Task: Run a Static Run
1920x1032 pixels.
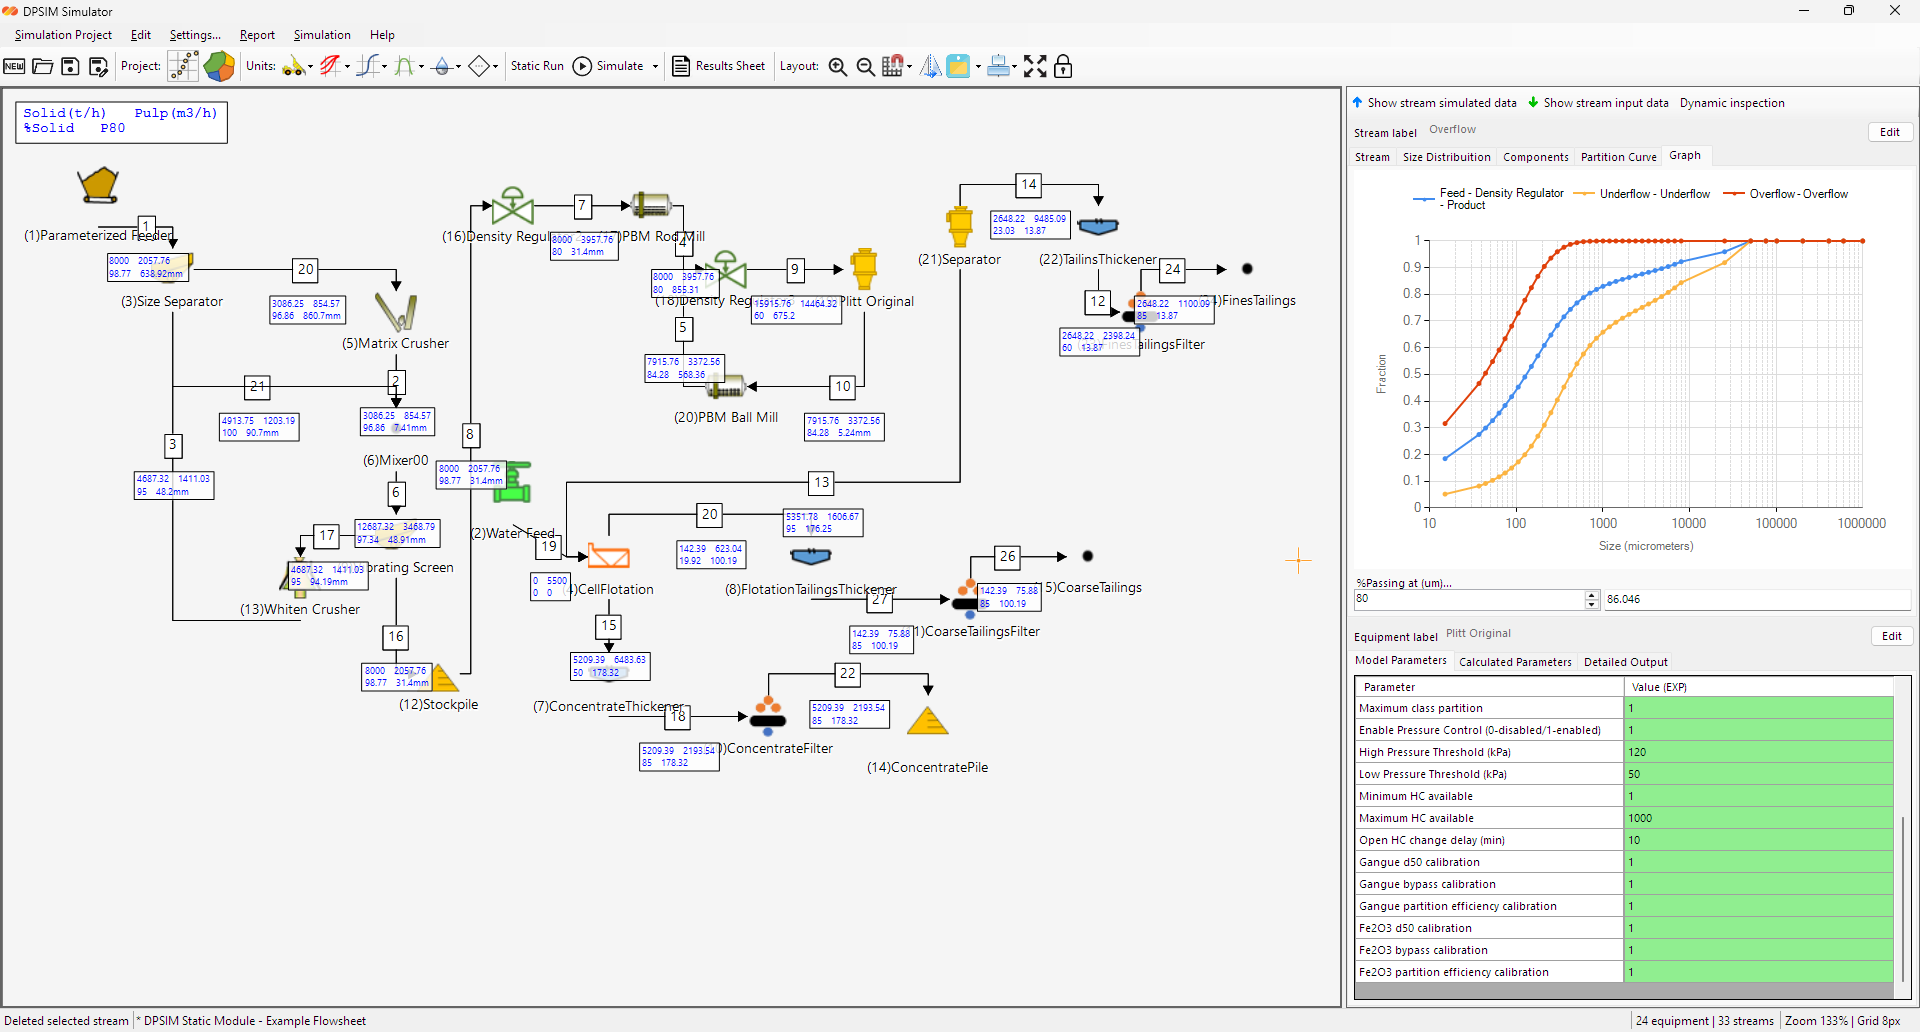Action: tap(537, 66)
